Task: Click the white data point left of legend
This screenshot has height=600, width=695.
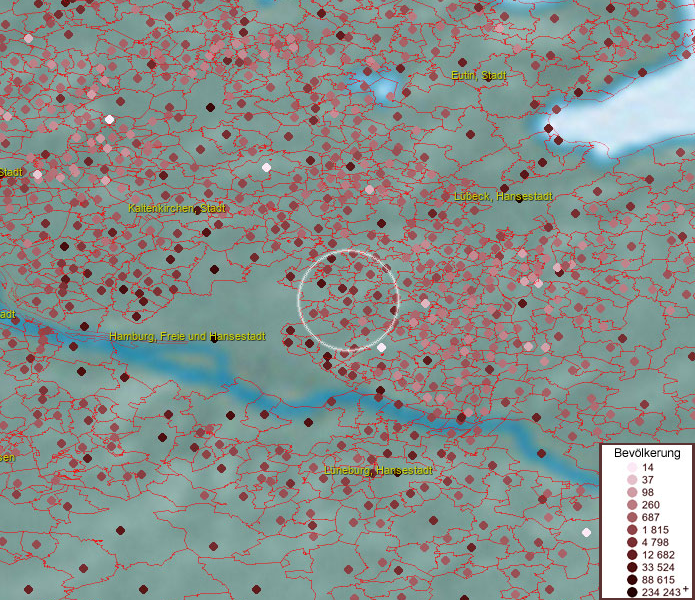Action: (586, 532)
